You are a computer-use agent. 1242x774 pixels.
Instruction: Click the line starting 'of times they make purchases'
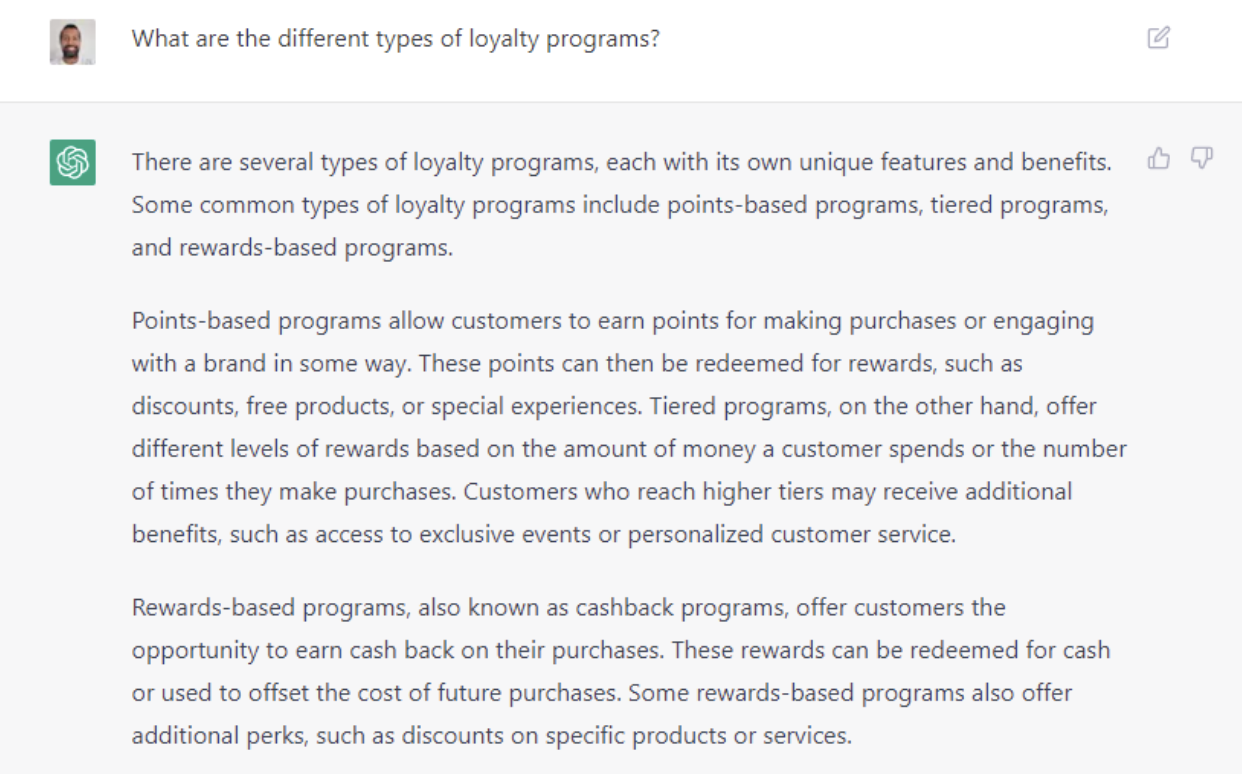(x=602, y=492)
